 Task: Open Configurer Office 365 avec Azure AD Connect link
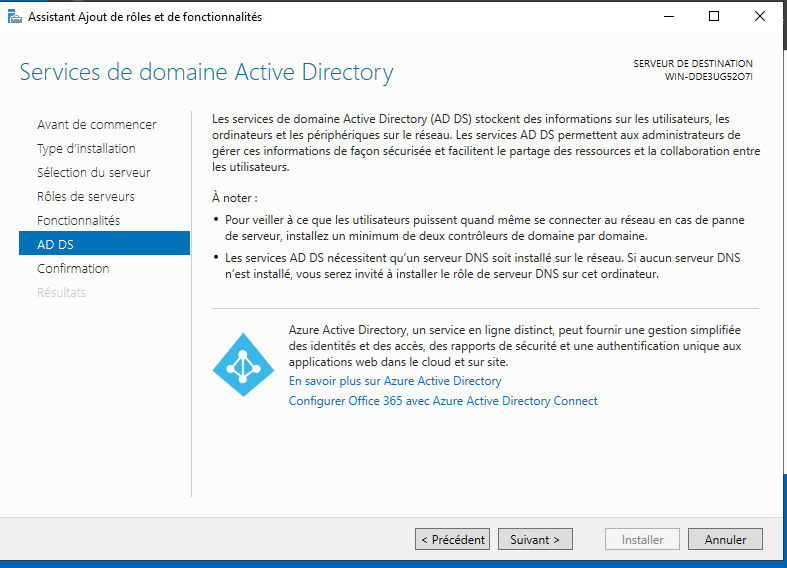[443, 401]
